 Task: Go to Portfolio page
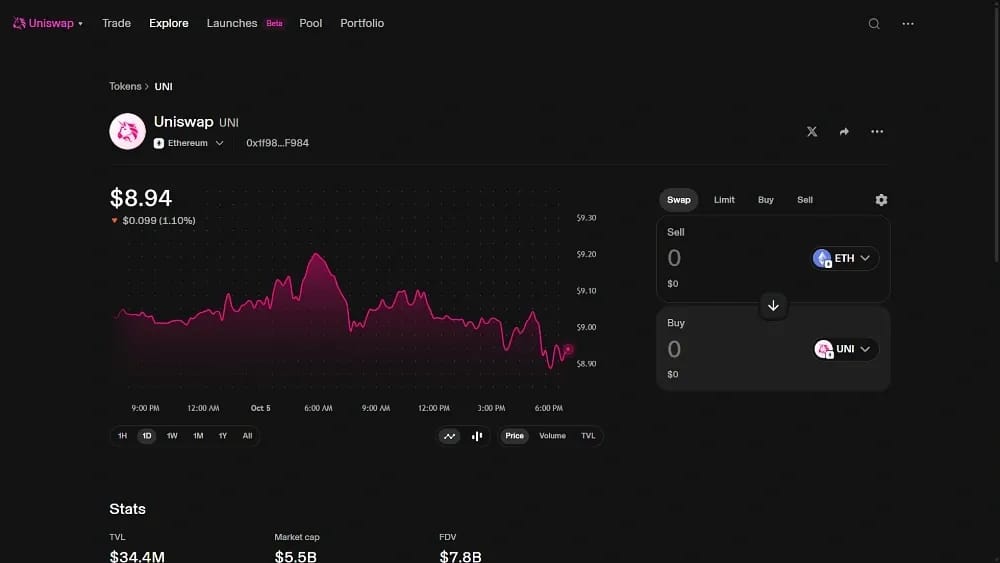pyautogui.click(x=362, y=23)
